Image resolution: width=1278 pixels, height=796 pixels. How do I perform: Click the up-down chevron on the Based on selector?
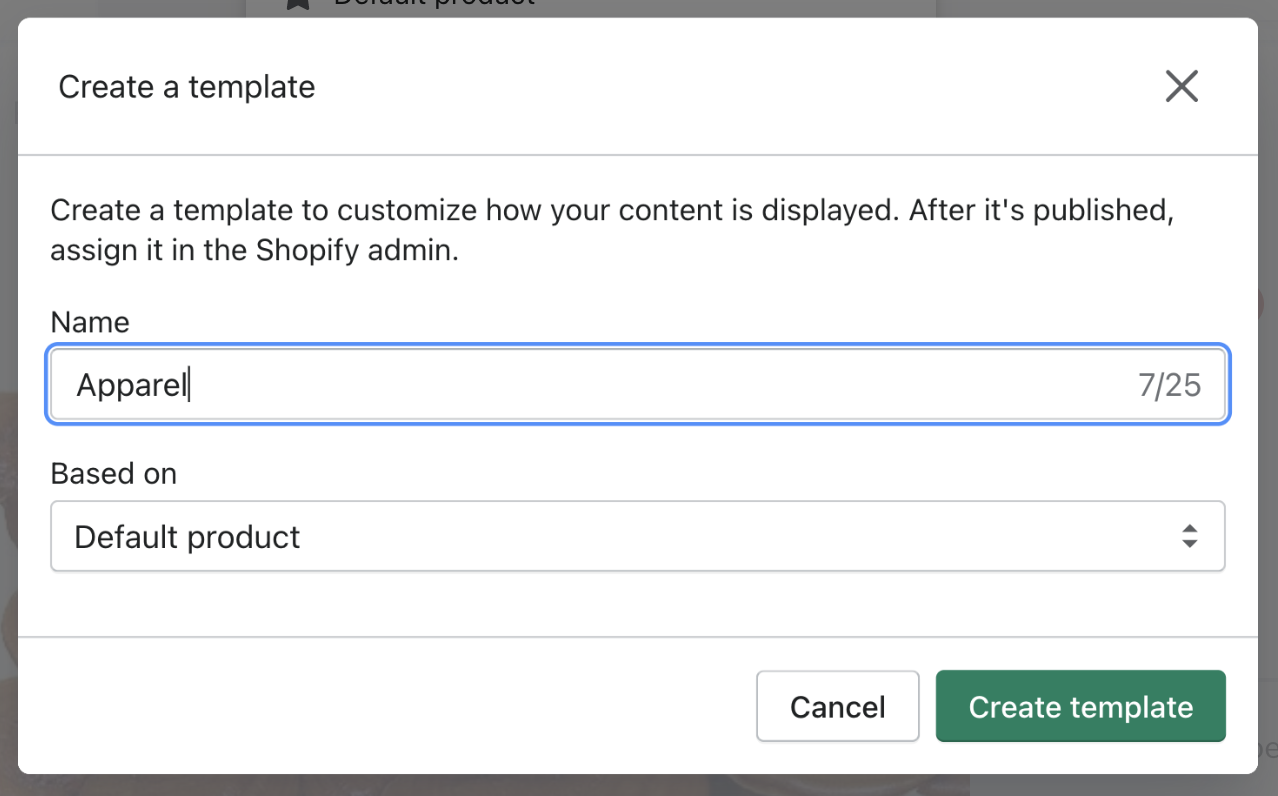1189,536
